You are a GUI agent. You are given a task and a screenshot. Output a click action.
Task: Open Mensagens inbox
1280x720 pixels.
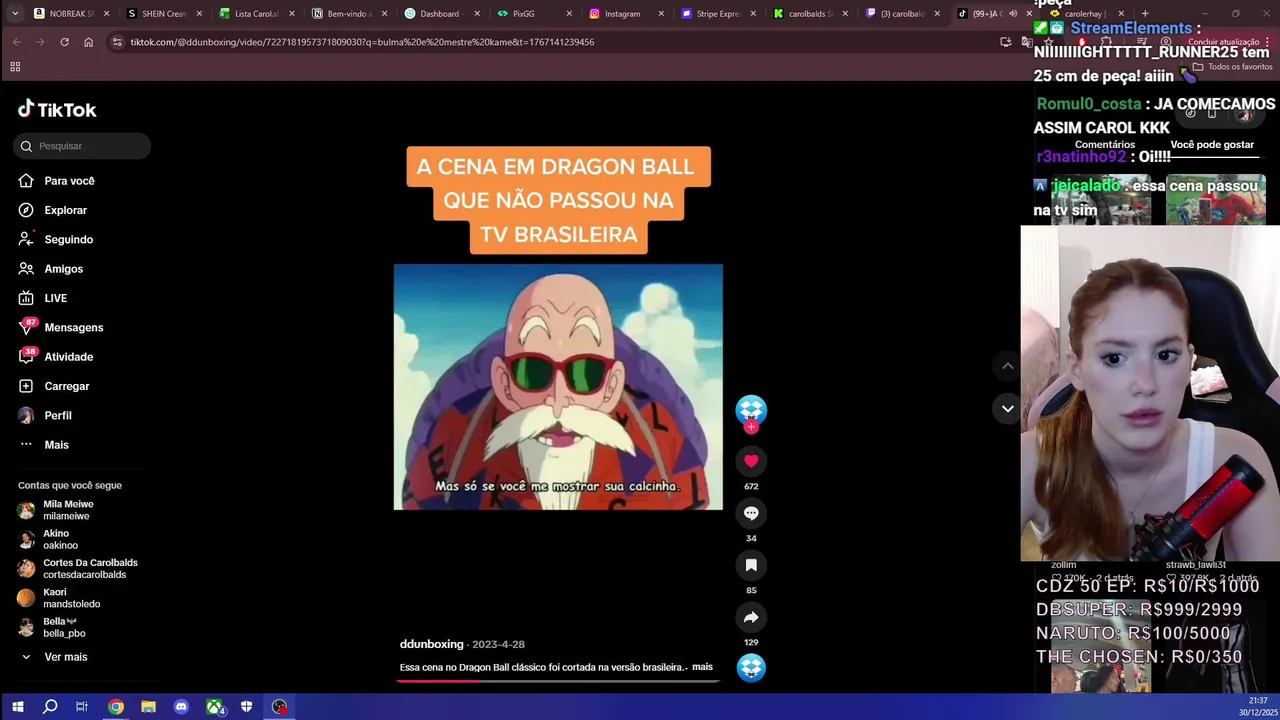[x=75, y=327]
